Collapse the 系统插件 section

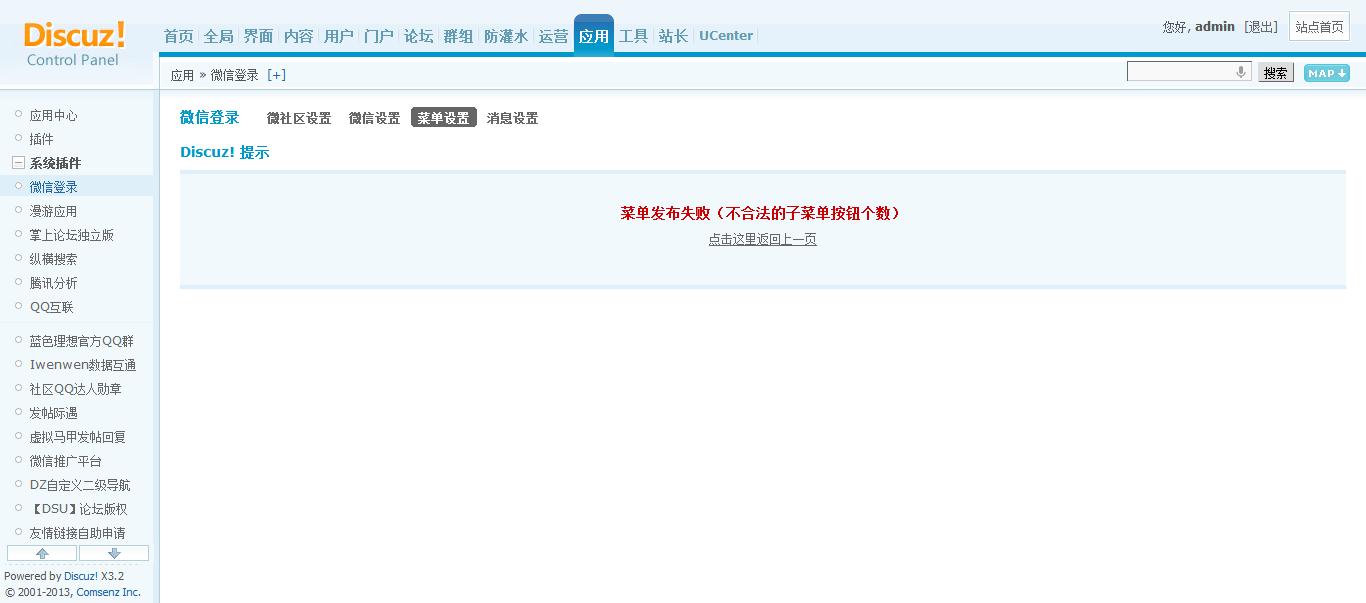pyautogui.click(x=18, y=163)
